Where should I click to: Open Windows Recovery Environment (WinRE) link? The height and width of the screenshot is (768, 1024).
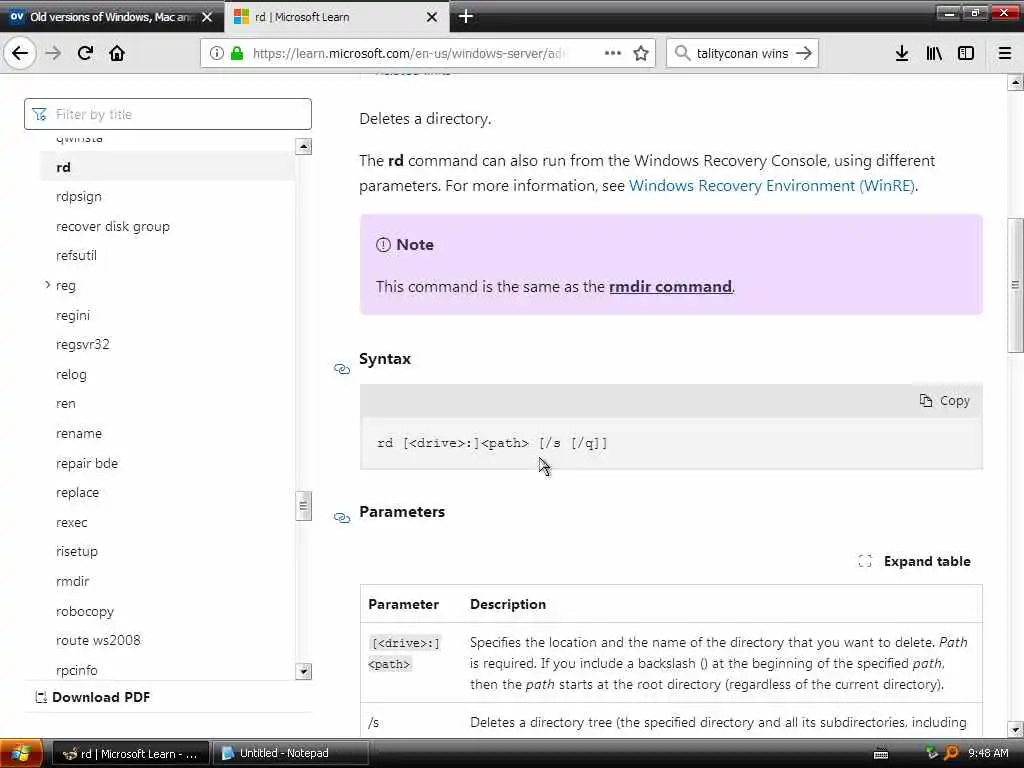click(x=771, y=185)
